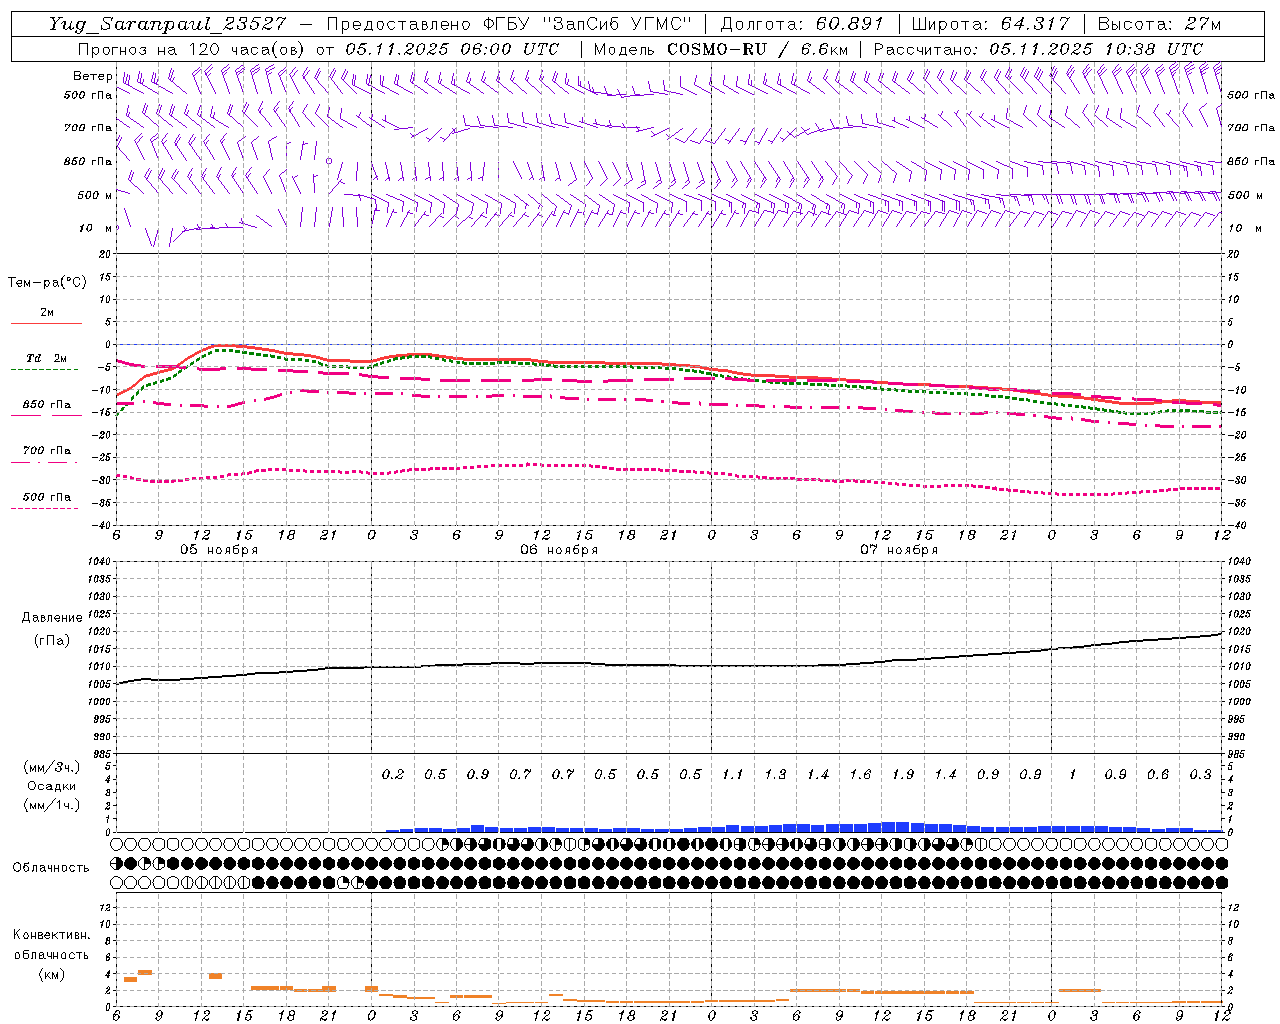
Task: Click the Облачность cloudiness label
Action: click(x=50, y=868)
